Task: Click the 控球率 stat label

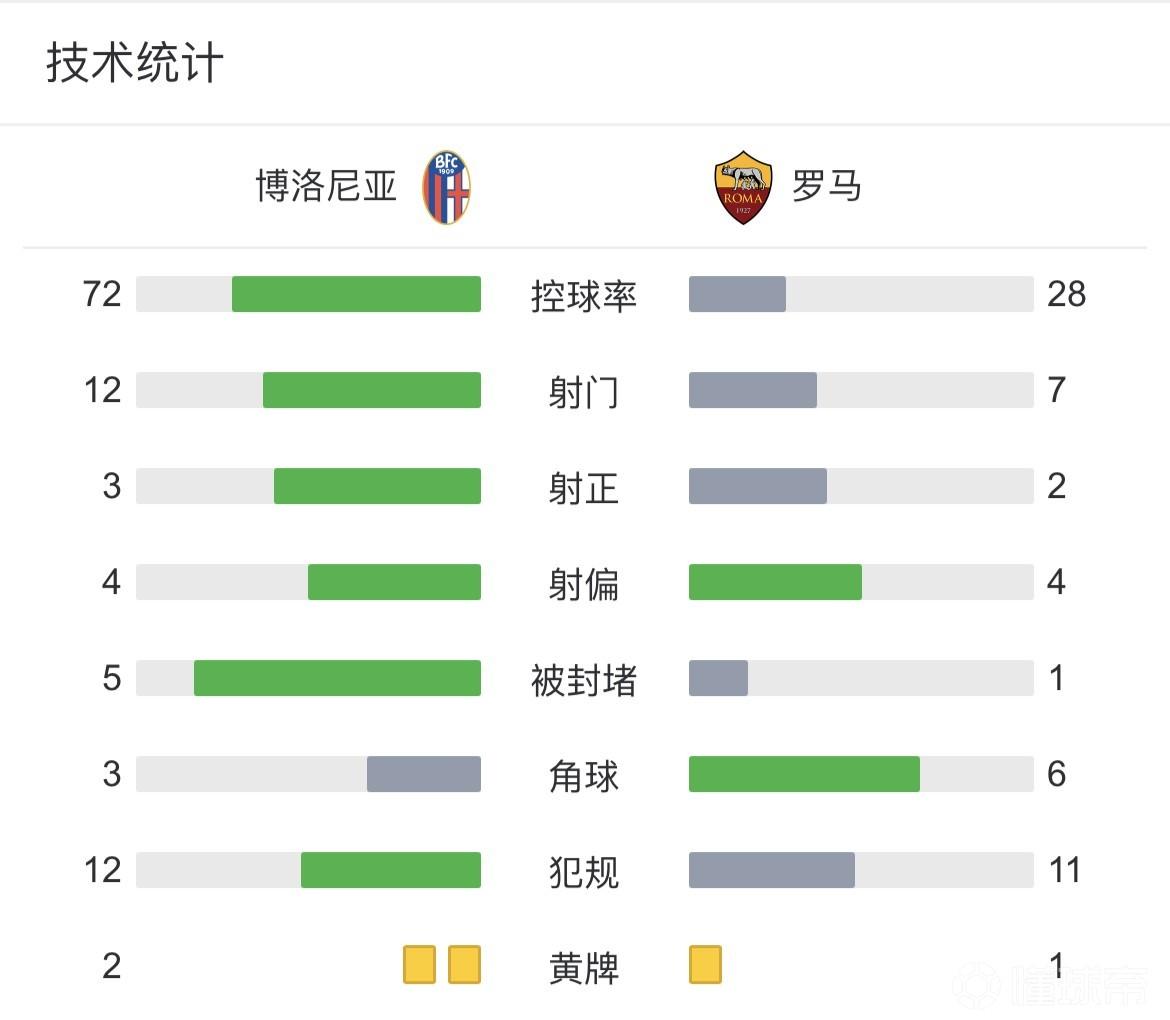Action: (584, 296)
